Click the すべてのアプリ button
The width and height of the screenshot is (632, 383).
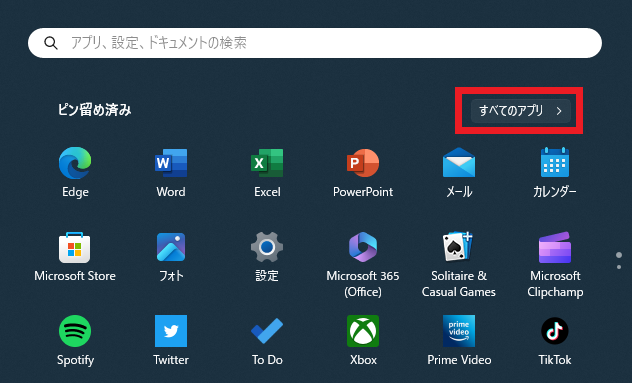(x=521, y=111)
